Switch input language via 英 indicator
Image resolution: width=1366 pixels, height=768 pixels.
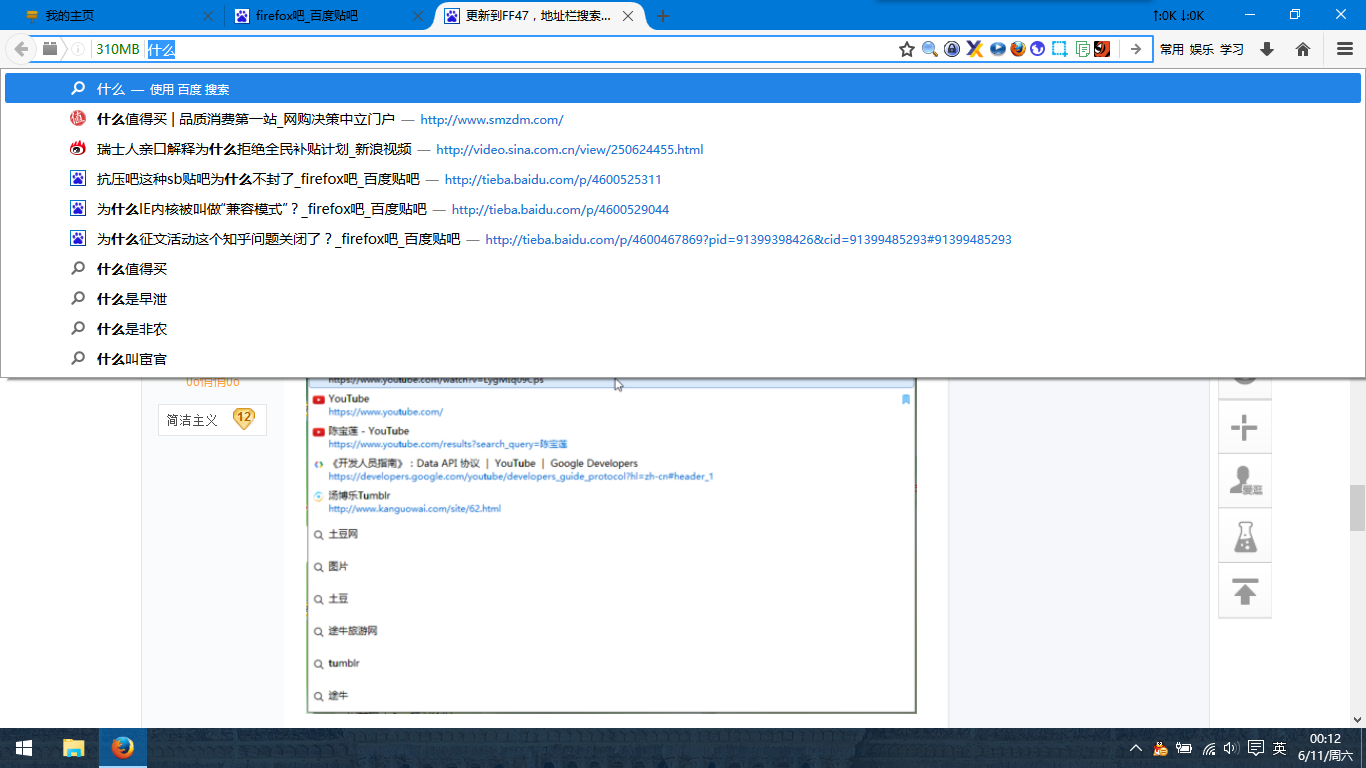point(1280,748)
